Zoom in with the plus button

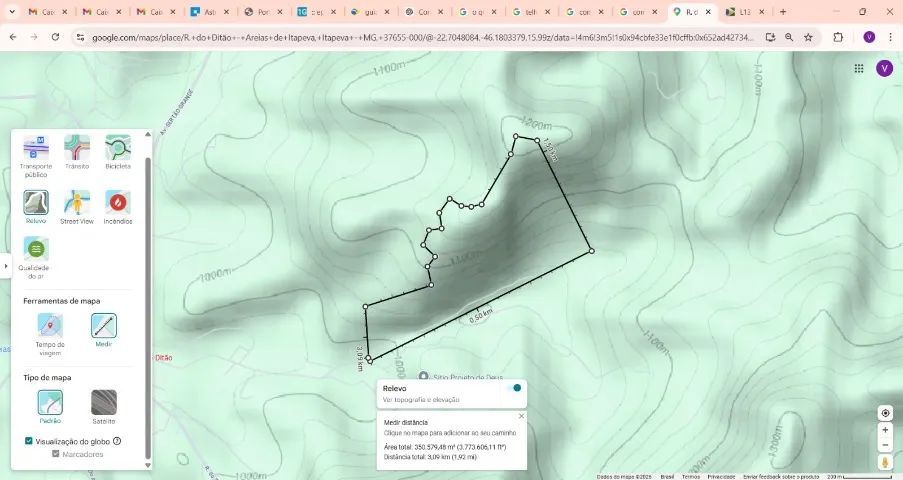(885, 430)
